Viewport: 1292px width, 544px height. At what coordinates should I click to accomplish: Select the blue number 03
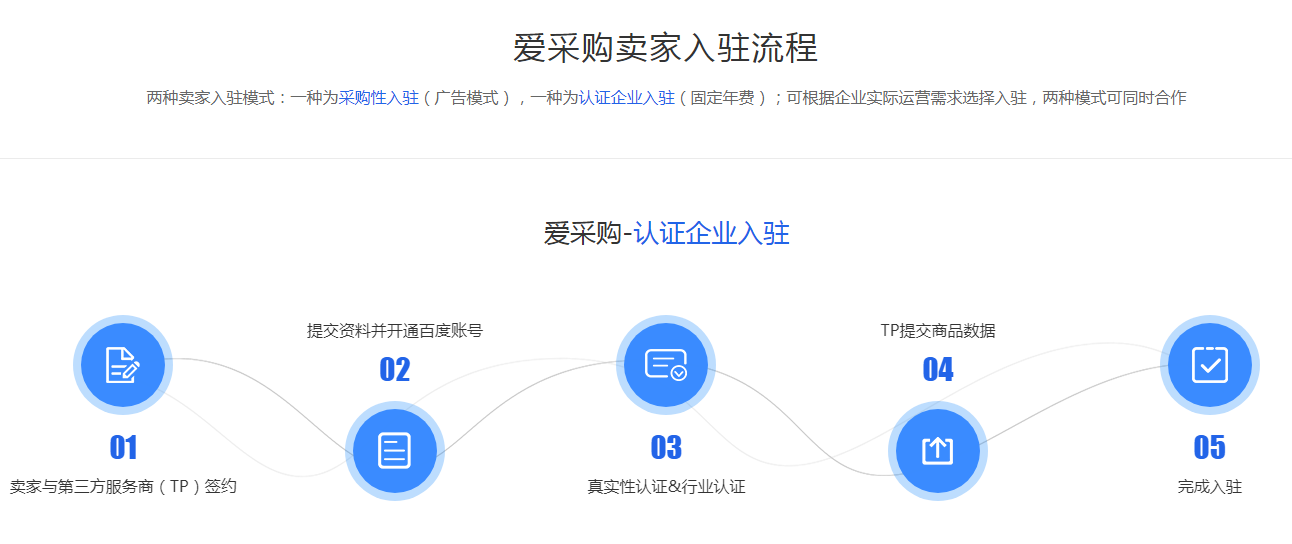click(665, 447)
